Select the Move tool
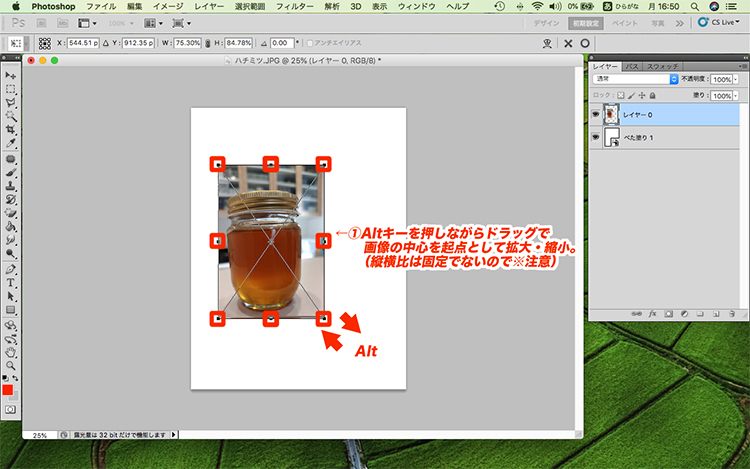The width and height of the screenshot is (750, 469). click(x=11, y=76)
